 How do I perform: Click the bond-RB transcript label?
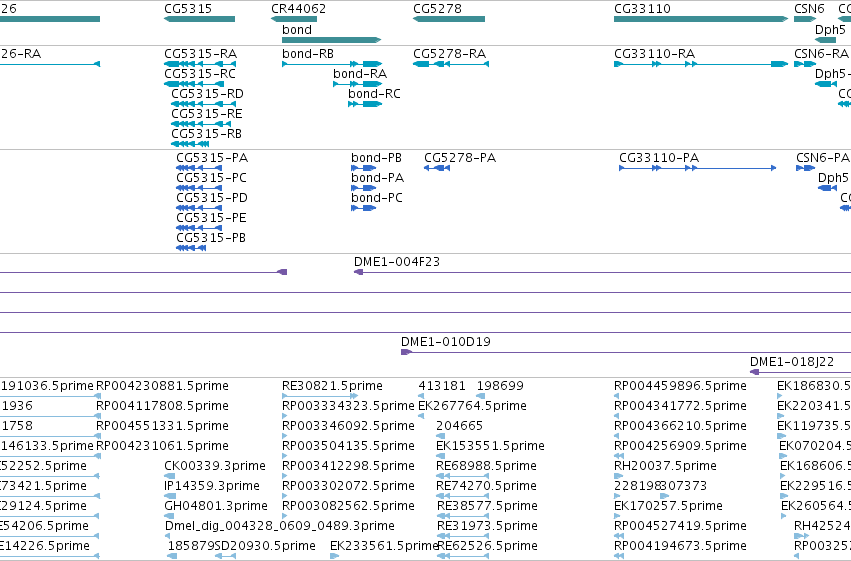308,54
